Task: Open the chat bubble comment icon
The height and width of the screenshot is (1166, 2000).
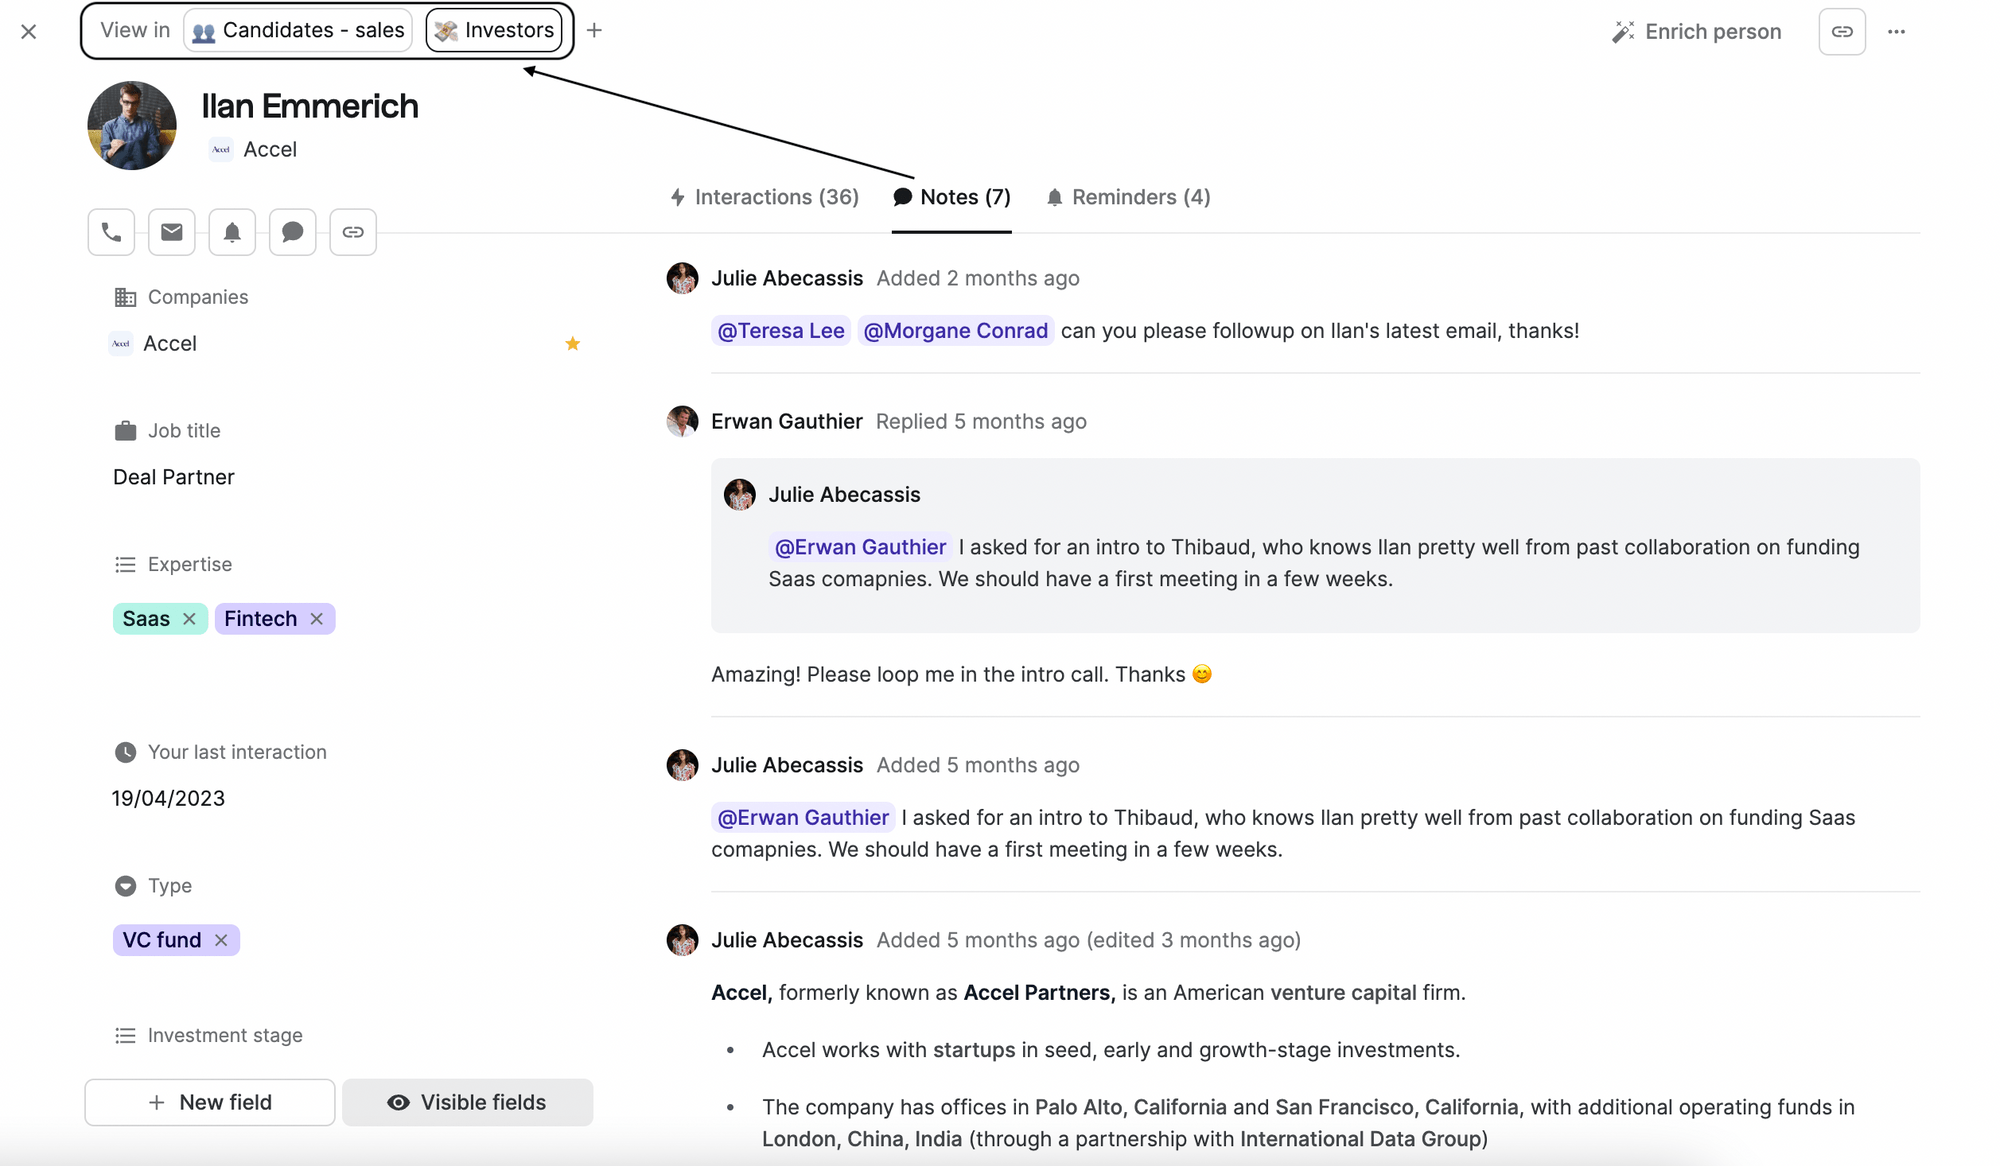Action: pos(292,231)
